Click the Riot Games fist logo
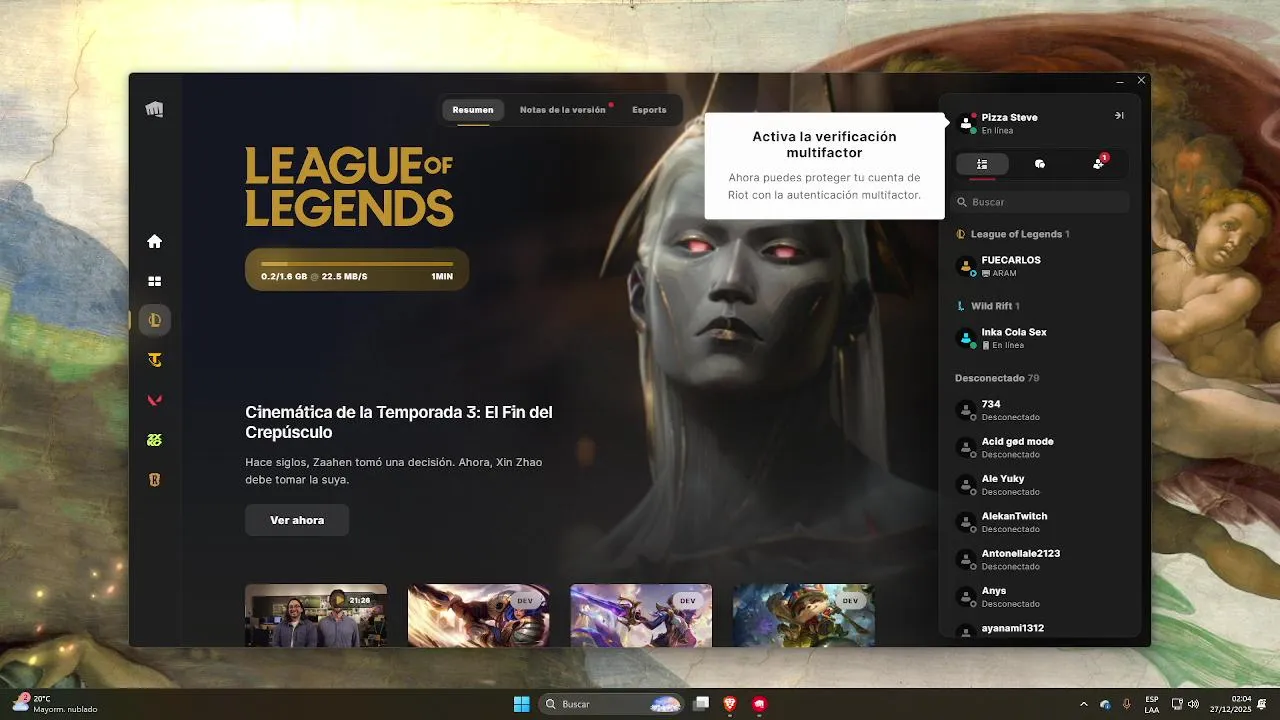The image size is (1280, 720). (154, 109)
